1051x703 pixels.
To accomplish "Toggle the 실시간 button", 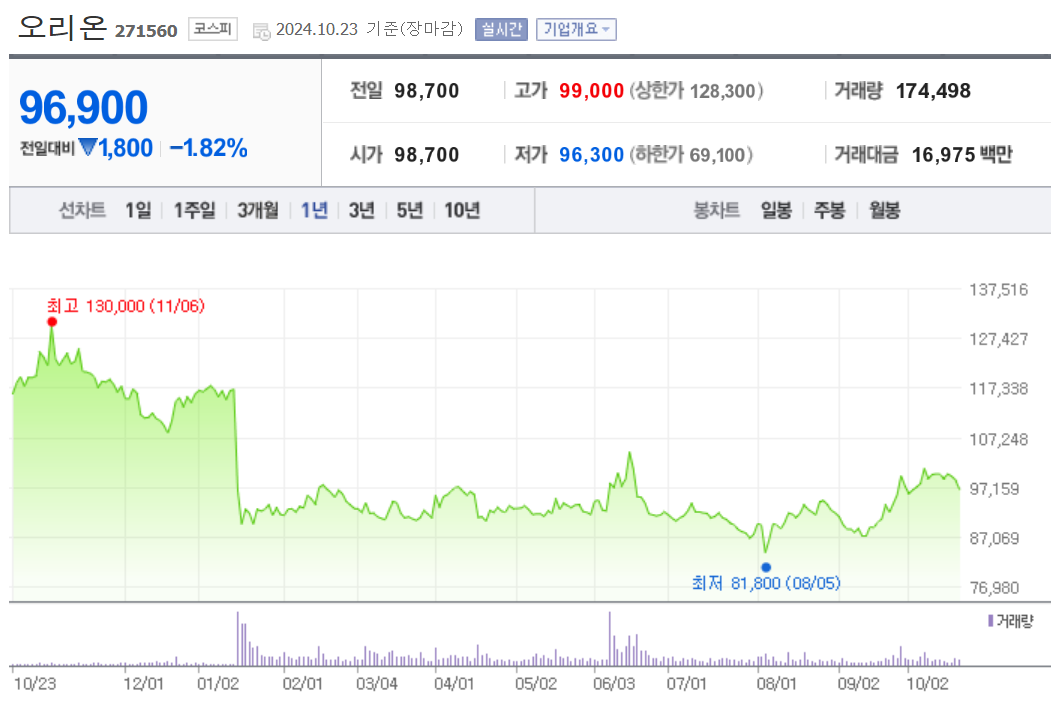I will [x=501, y=29].
